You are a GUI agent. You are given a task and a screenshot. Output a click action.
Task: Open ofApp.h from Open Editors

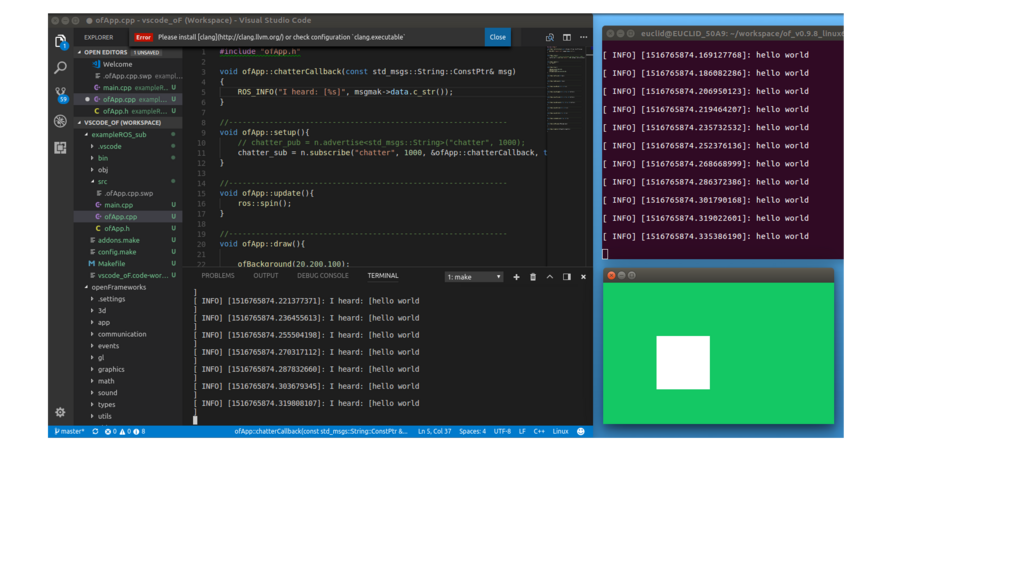coord(115,109)
